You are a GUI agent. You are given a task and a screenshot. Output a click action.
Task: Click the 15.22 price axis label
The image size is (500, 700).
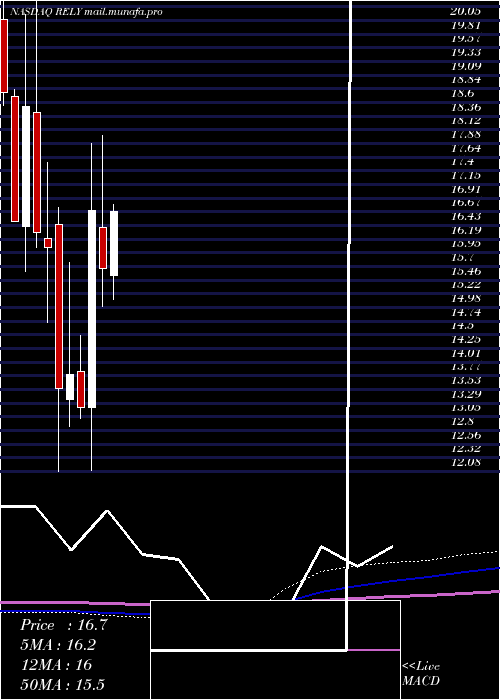[466, 285]
